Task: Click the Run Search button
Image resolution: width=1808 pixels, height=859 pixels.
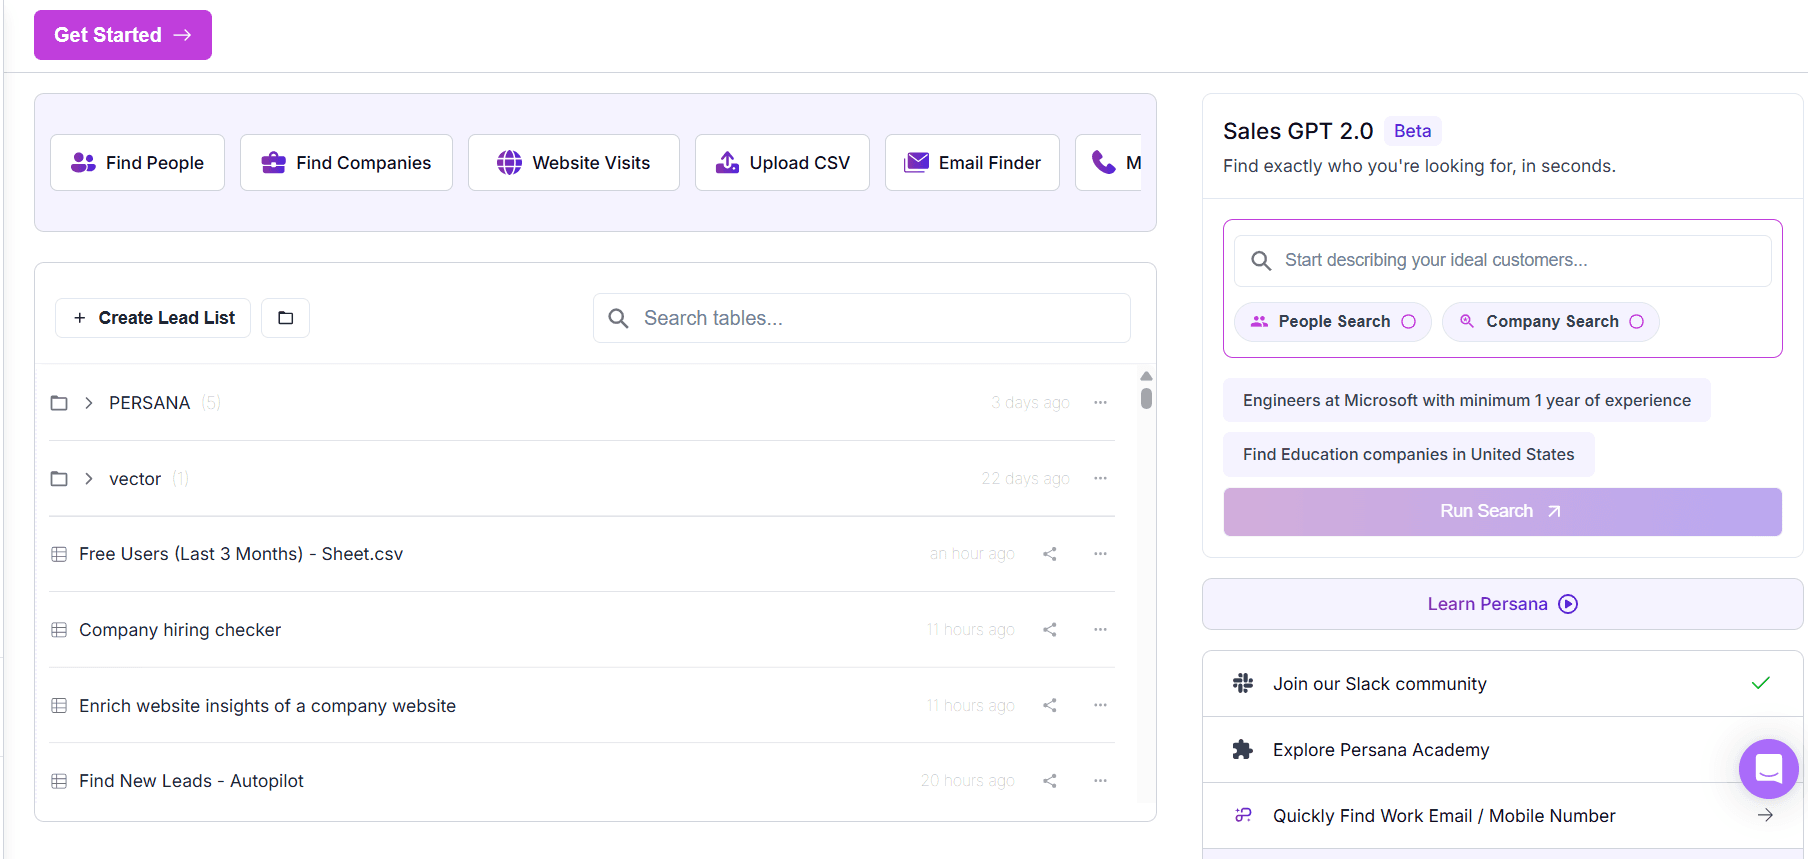Action: point(1502,512)
